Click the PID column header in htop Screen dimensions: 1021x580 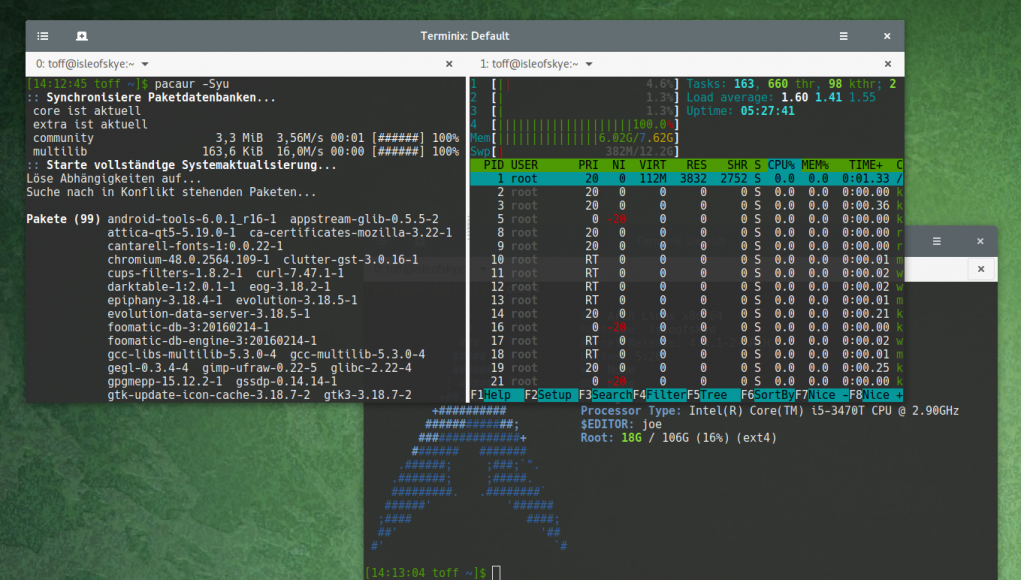(x=493, y=164)
